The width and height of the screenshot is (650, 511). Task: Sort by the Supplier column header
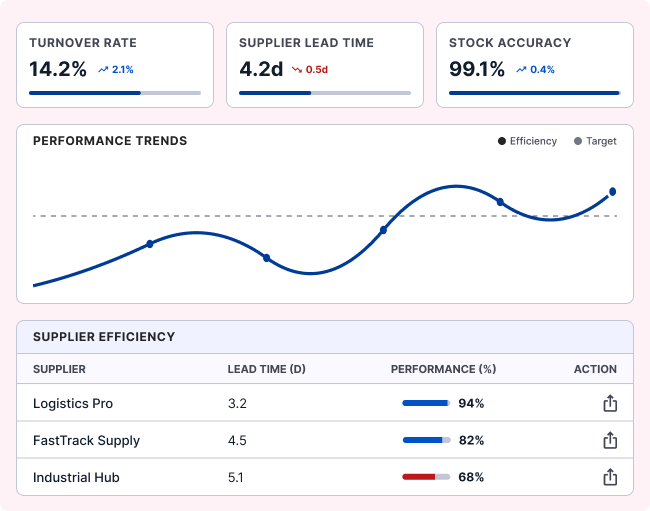point(59,369)
